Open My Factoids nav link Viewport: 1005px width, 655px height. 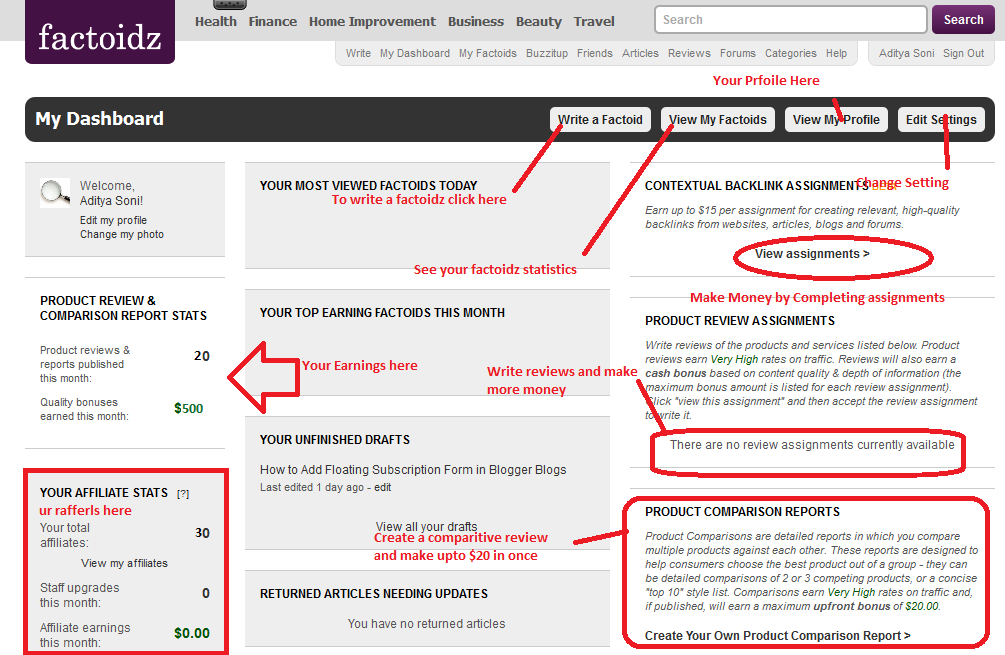pyautogui.click(x=488, y=53)
